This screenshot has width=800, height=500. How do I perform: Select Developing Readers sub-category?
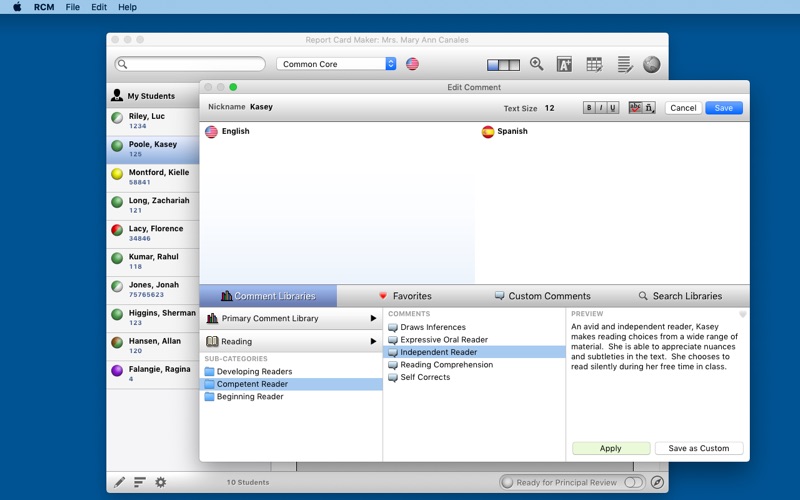coord(291,371)
